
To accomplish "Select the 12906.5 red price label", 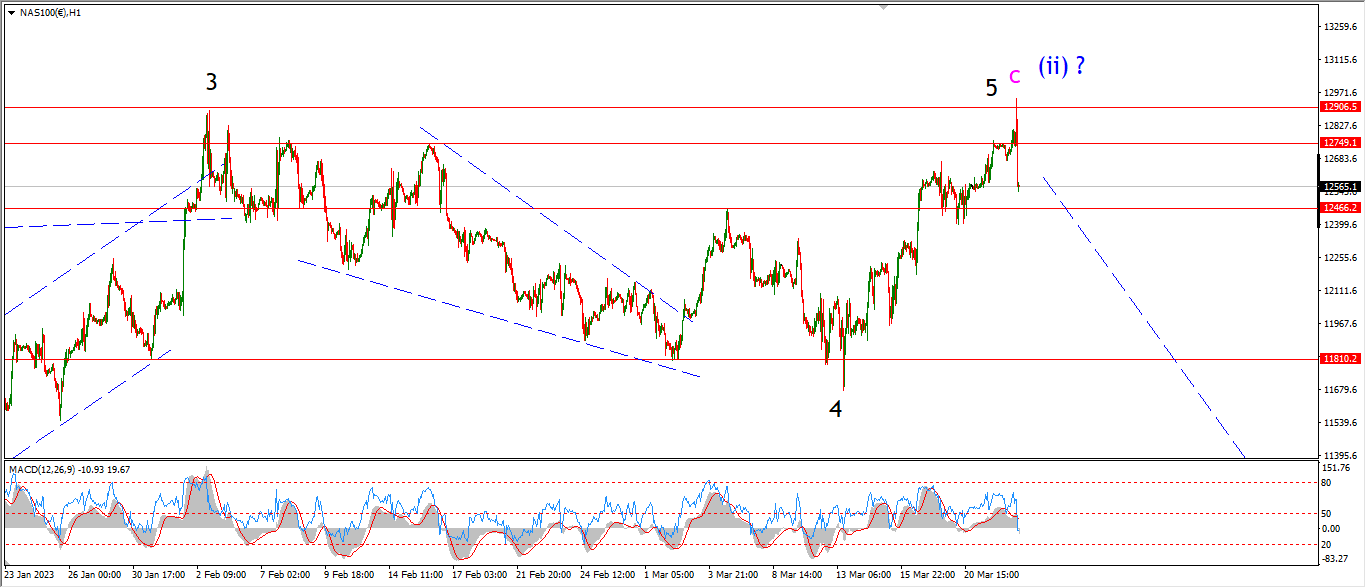I will coord(1340,106).
